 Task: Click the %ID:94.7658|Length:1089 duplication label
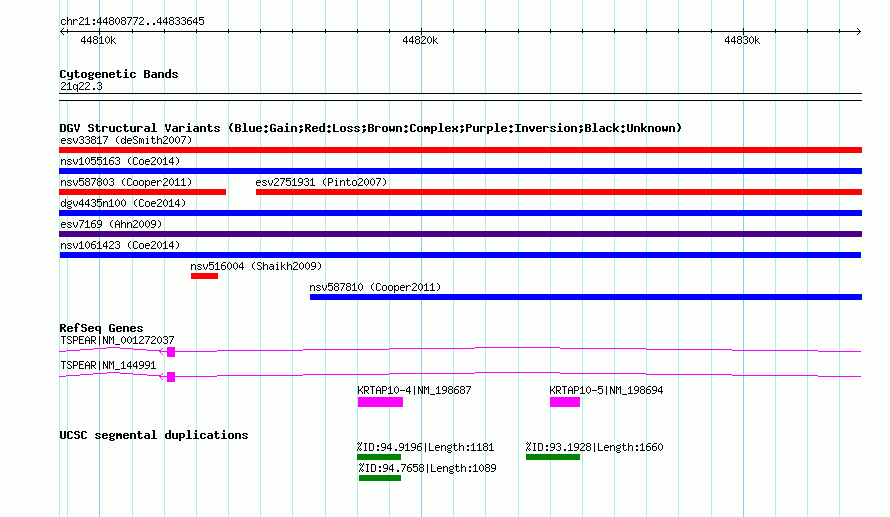click(427, 468)
